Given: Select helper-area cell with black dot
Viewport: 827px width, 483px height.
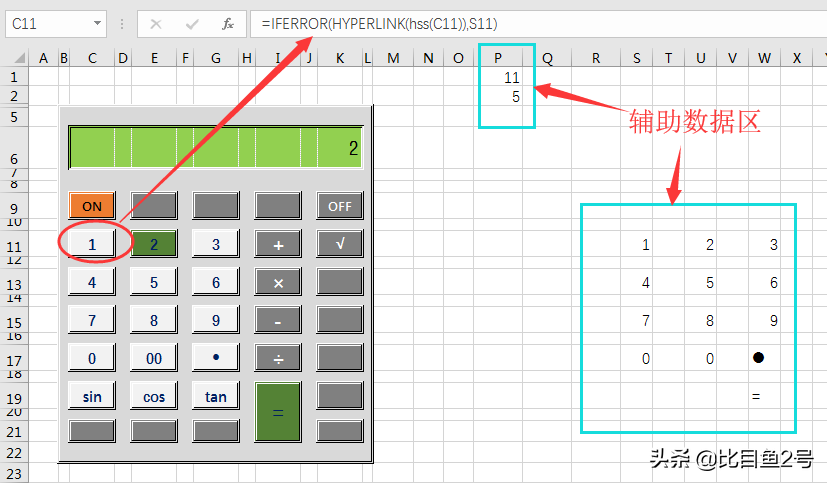Looking at the screenshot, I should 764,358.
